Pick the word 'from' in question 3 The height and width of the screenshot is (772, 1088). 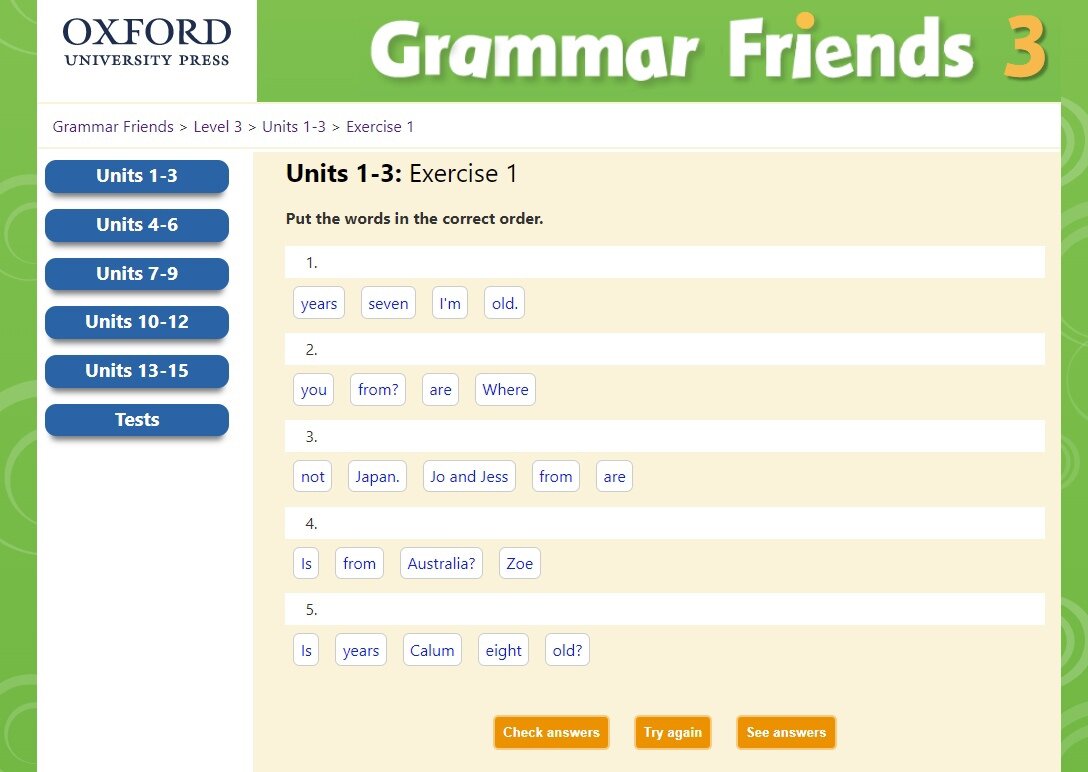pyautogui.click(x=556, y=477)
